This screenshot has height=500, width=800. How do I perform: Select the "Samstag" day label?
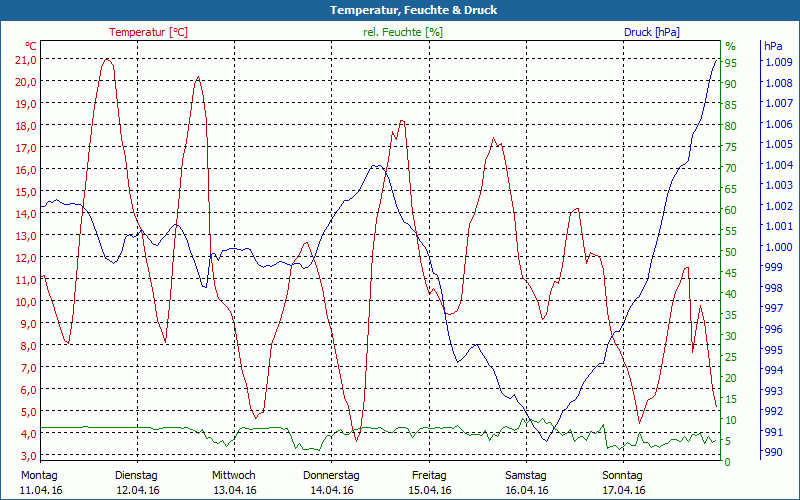(x=526, y=475)
